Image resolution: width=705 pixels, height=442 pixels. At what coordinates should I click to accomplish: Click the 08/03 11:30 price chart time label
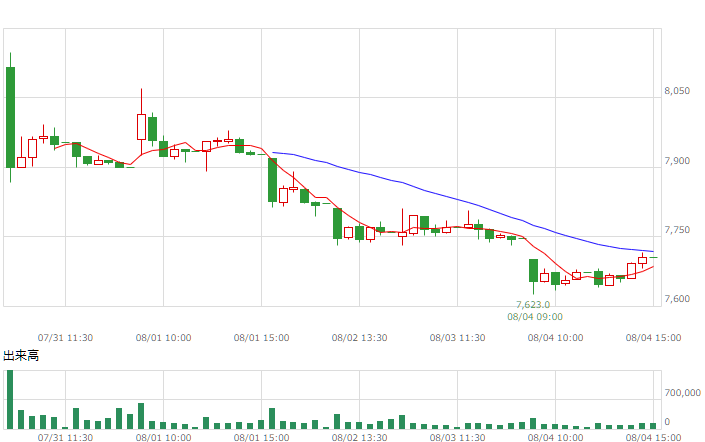tap(457, 338)
